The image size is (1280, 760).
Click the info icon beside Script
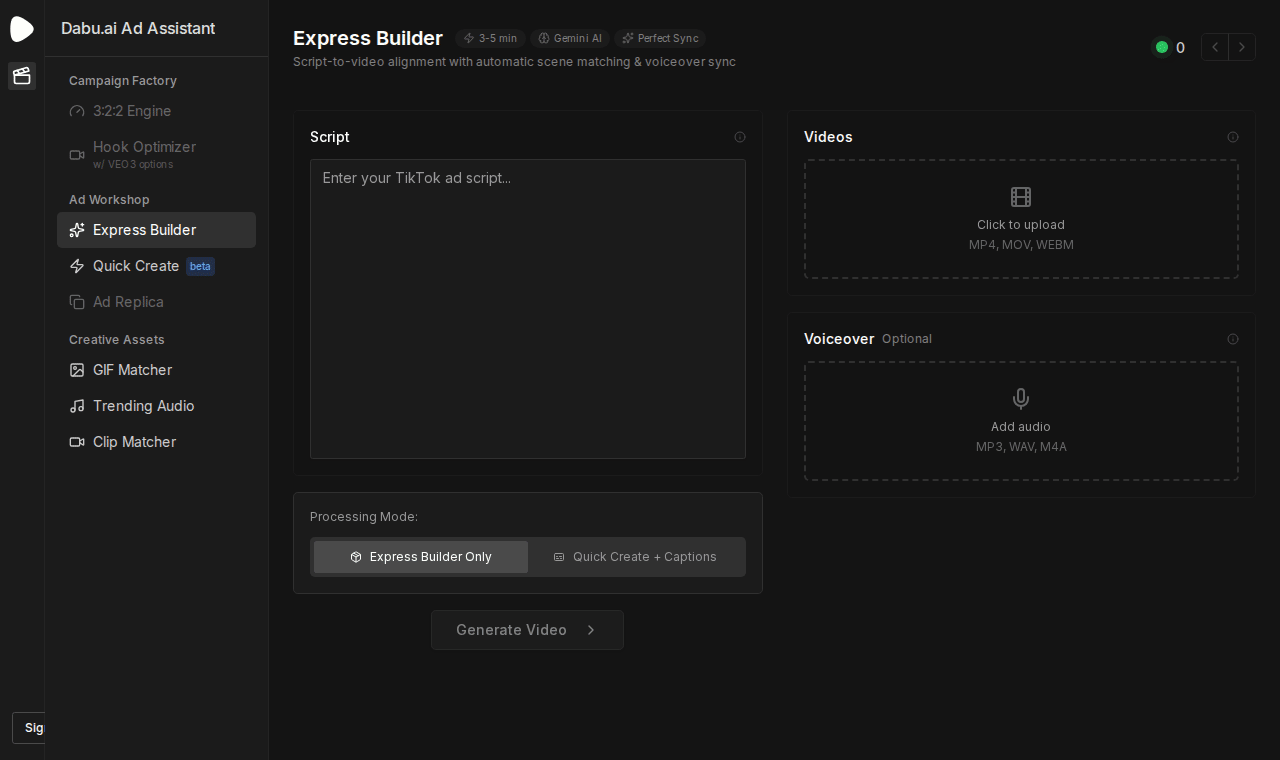point(740,137)
